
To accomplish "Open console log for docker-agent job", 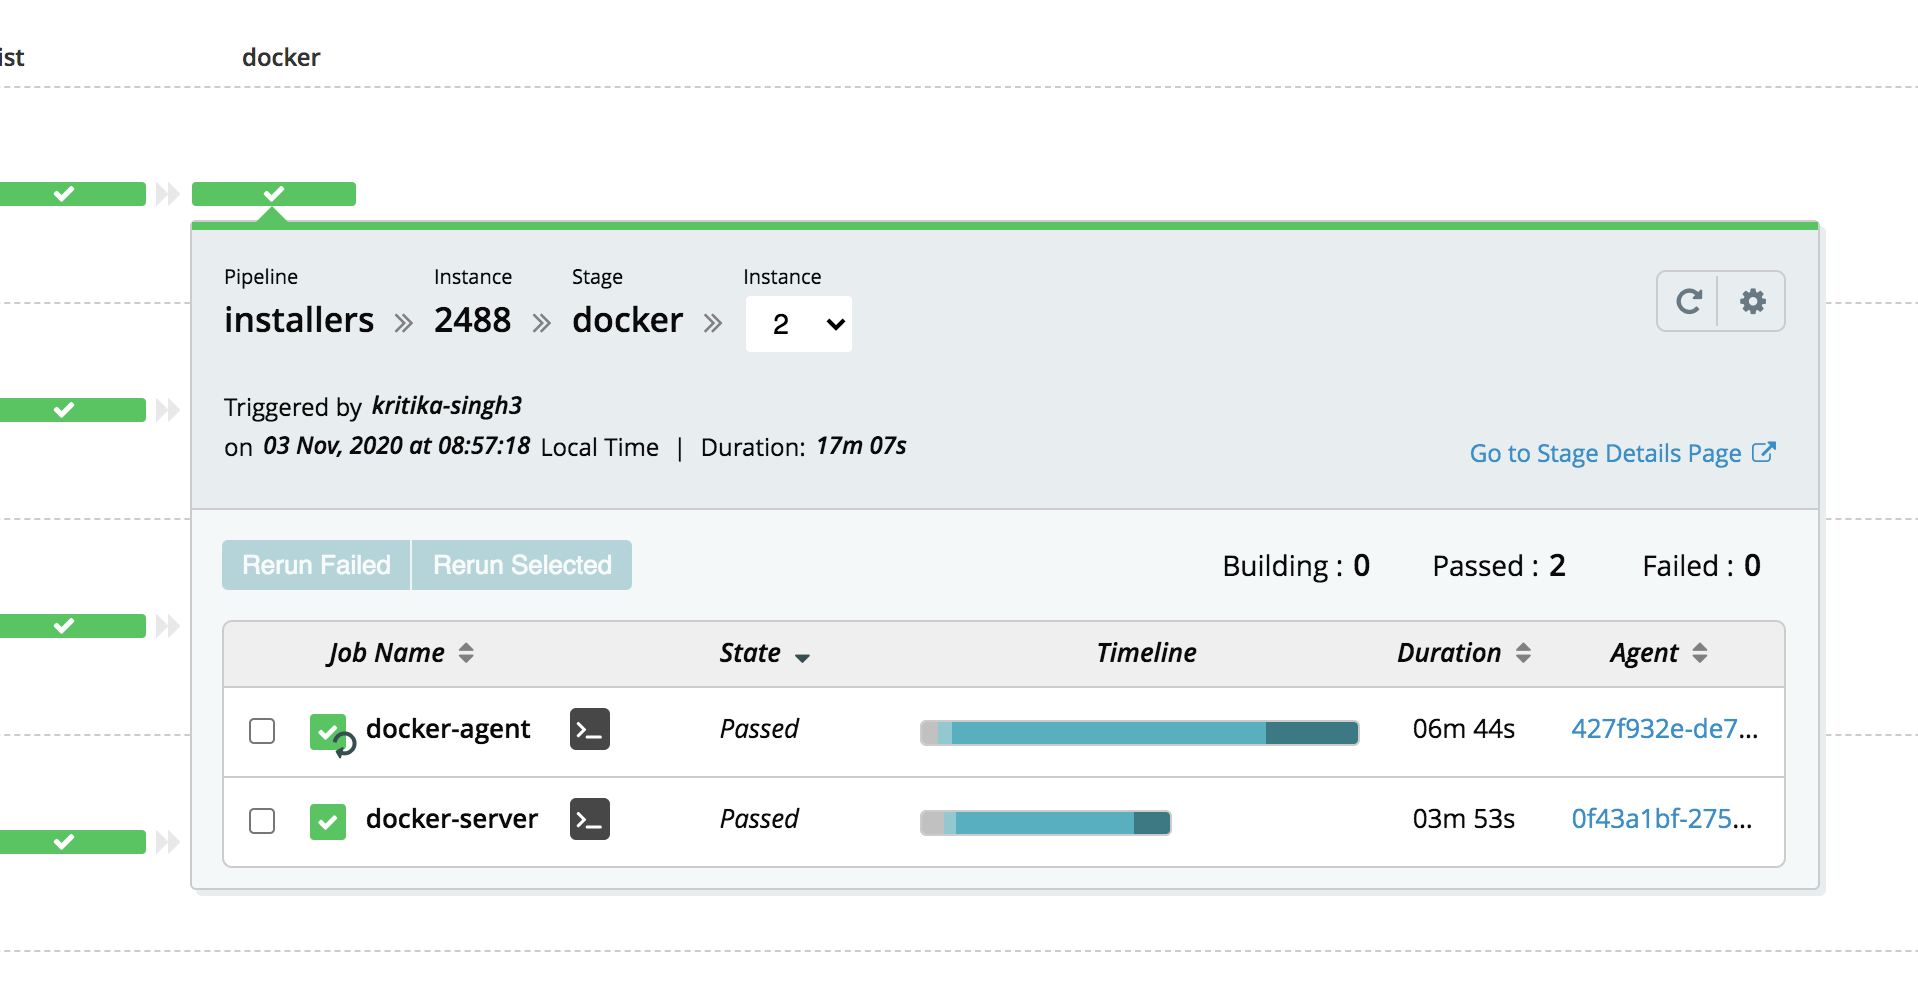I will tap(590, 730).
